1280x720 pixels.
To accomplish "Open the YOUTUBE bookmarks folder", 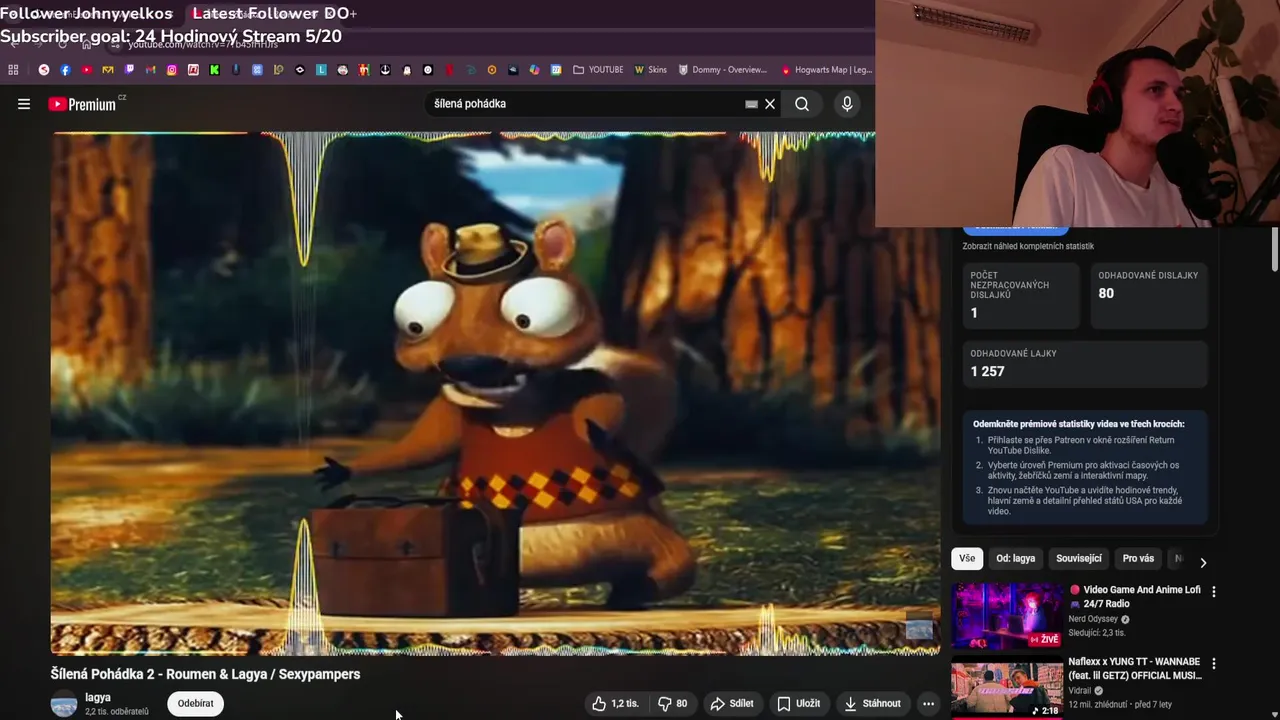I will point(598,70).
